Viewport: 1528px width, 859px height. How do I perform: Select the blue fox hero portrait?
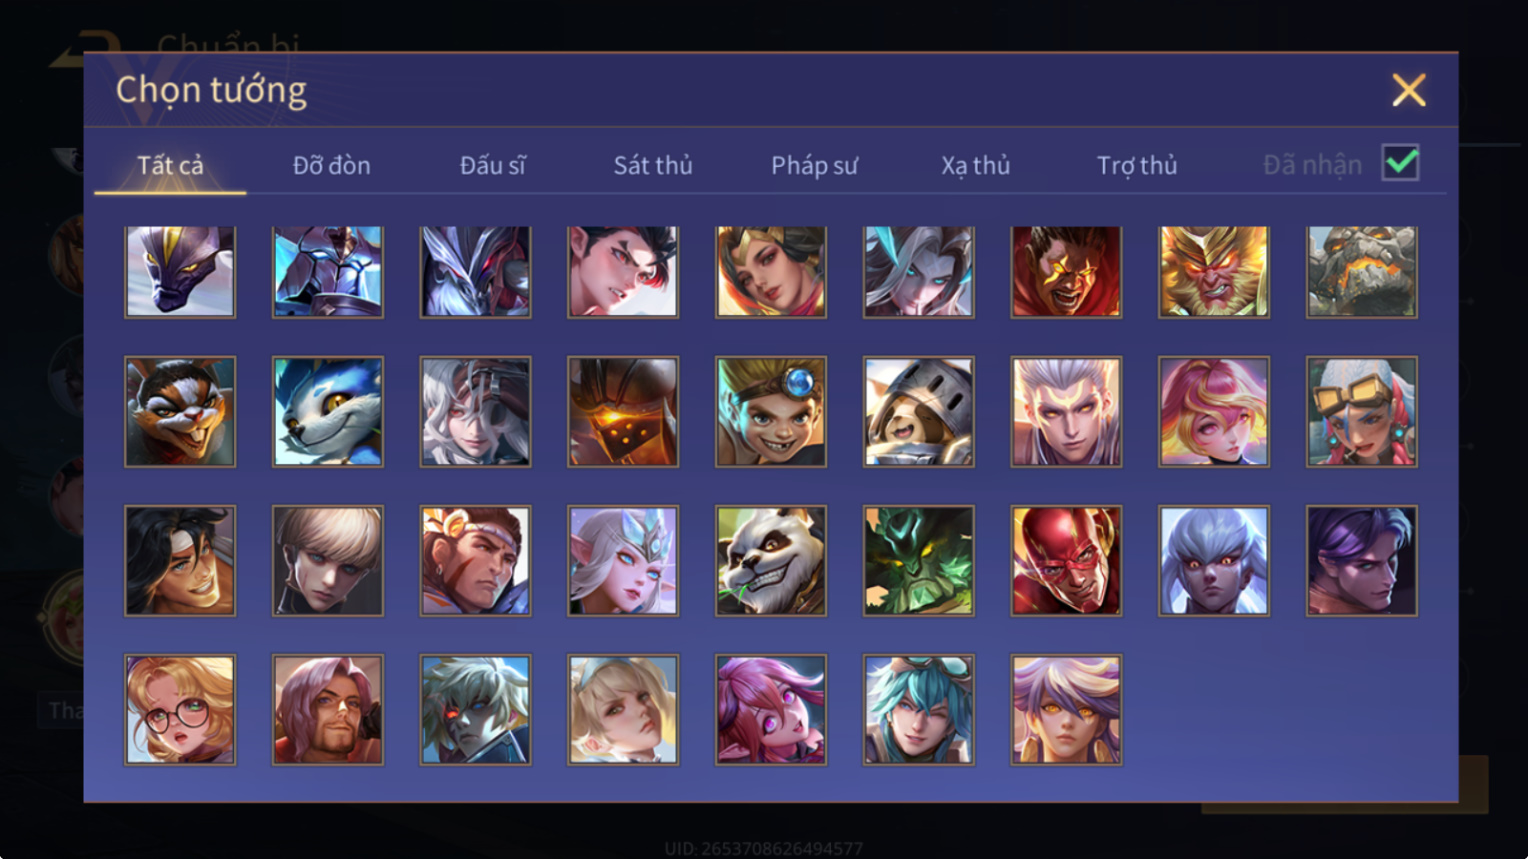tap(328, 412)
